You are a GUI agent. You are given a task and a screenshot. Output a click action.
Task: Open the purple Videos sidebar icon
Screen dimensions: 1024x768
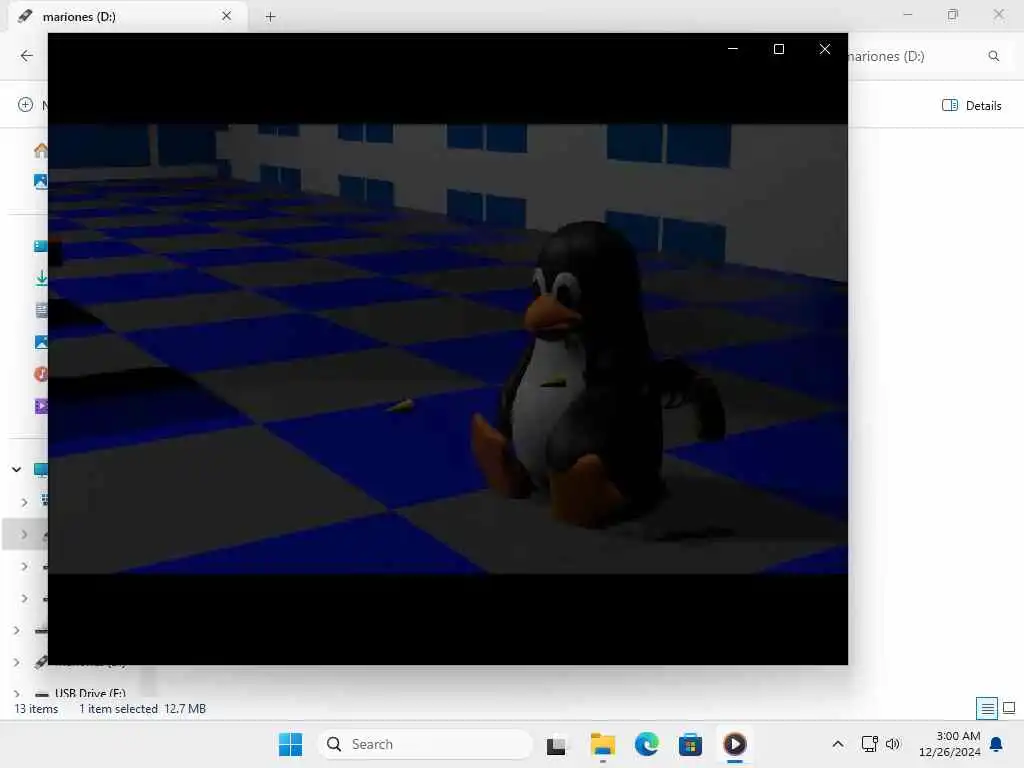click(x=40, y=406)
